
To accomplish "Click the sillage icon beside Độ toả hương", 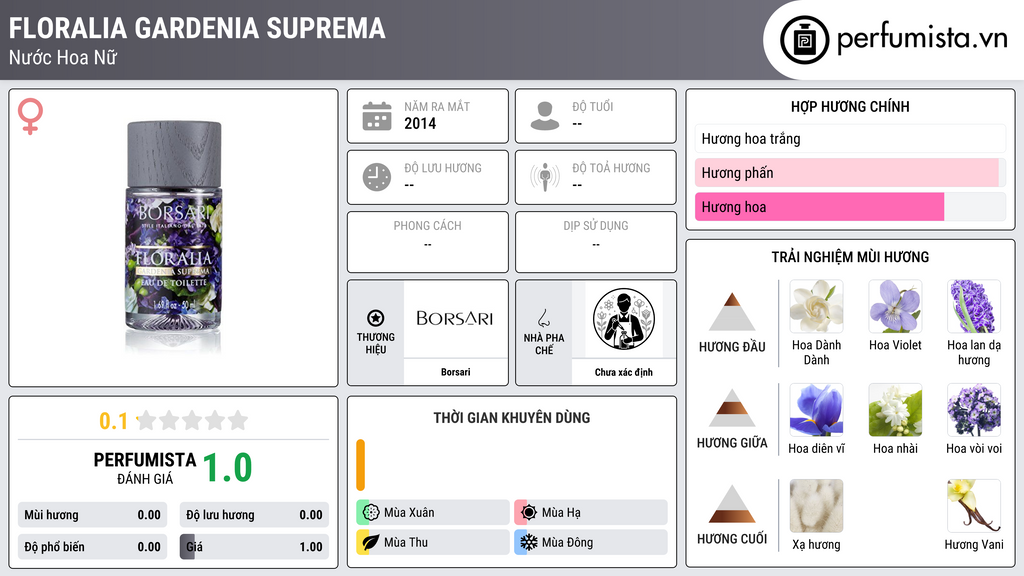I will click(545, 177).
